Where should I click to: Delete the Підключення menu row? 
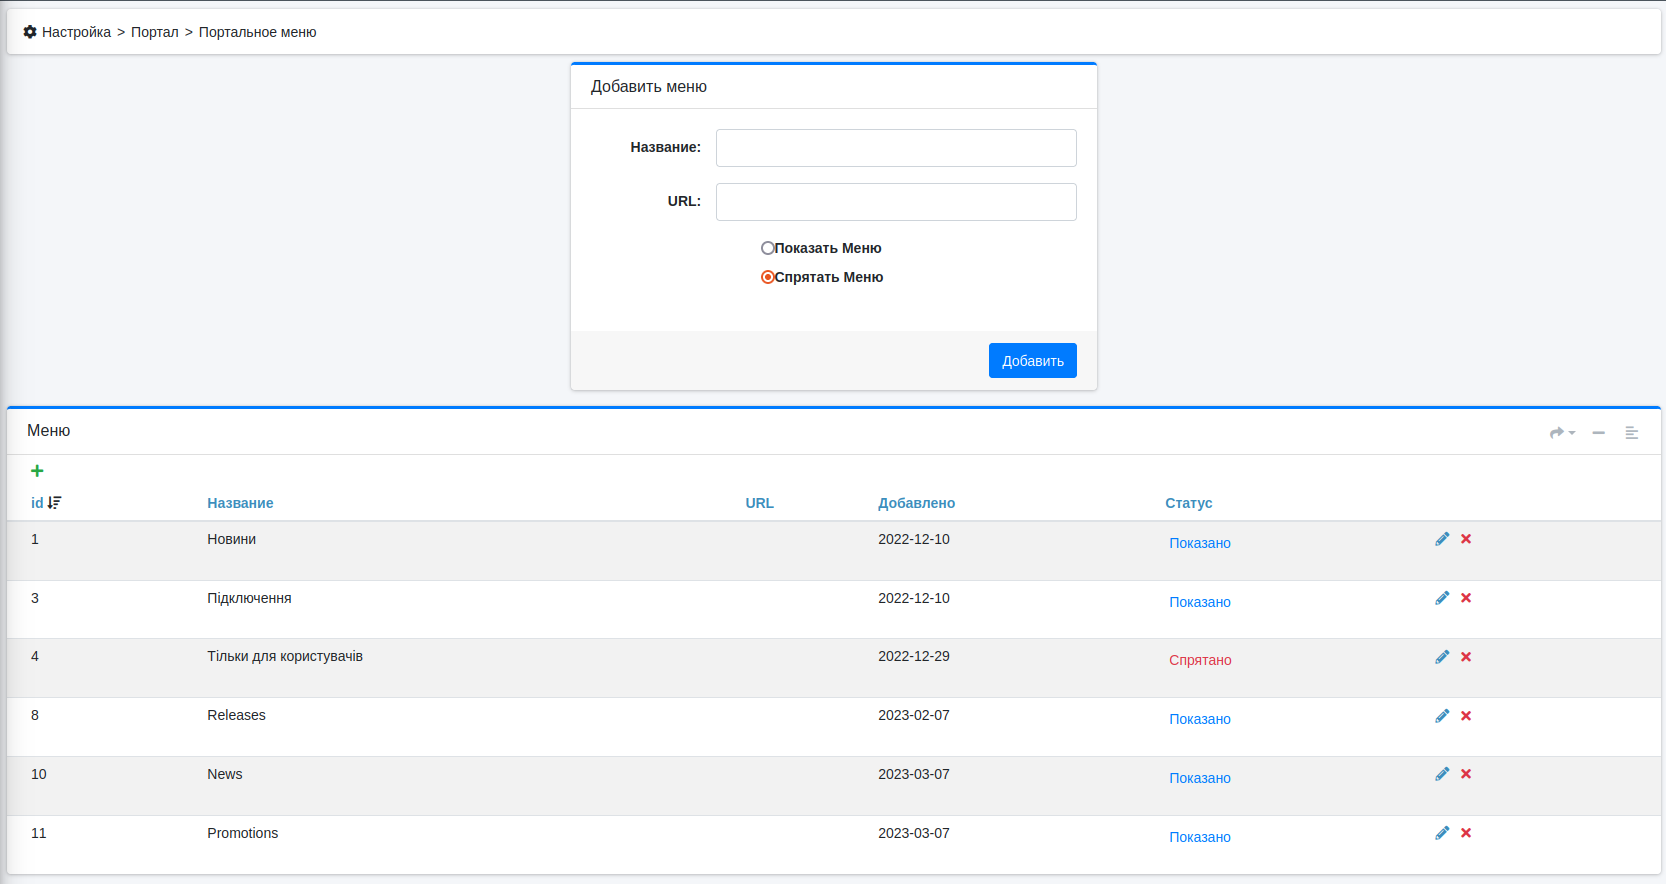pos(1466,598)
